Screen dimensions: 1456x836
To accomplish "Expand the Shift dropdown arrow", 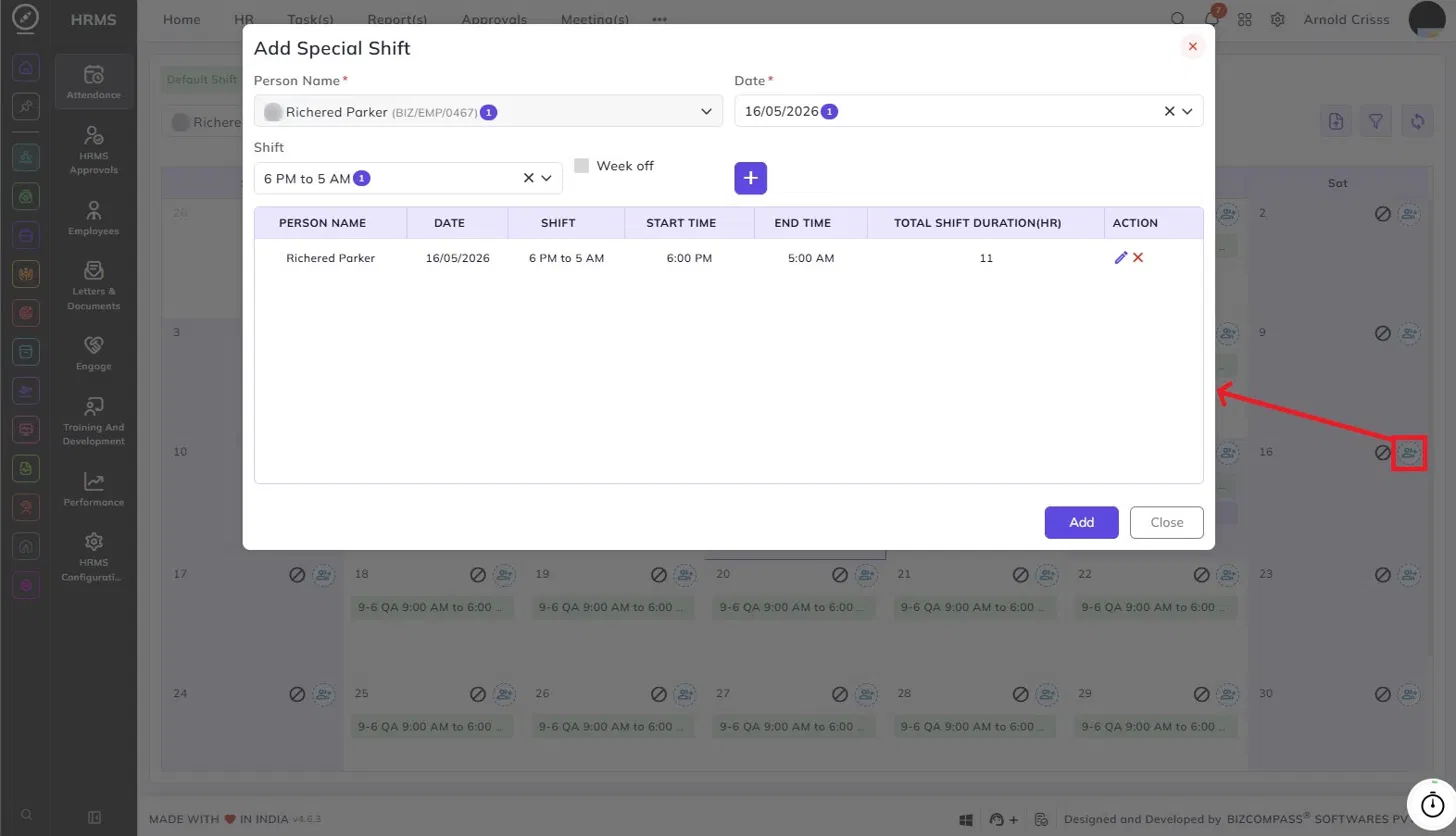I will 547,178.
